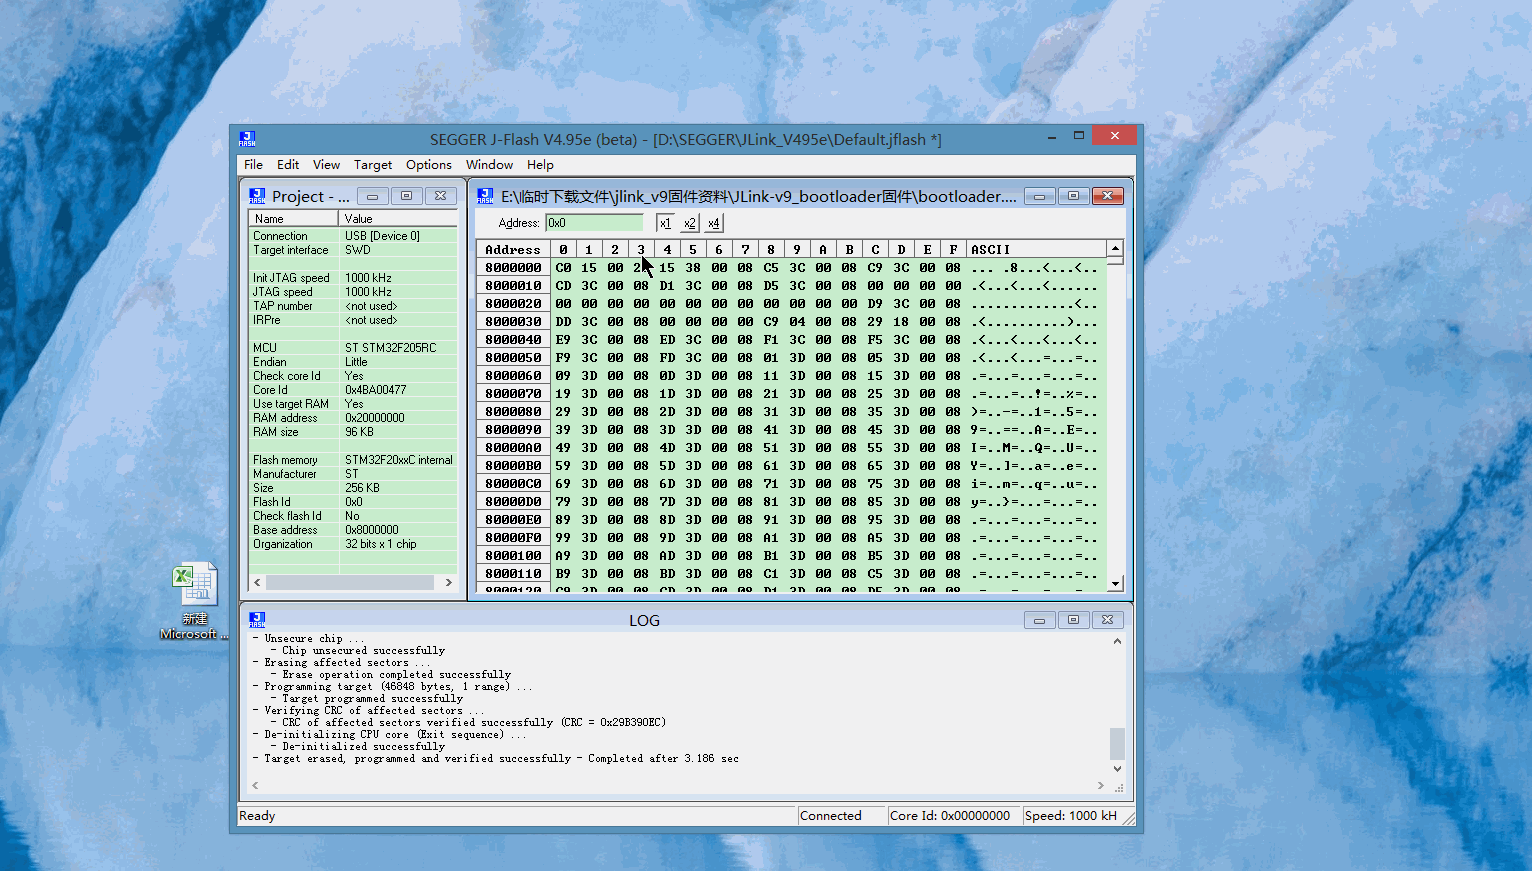
Task: Click Project panel scroll right arrow
Action: pyautogui.click(x=448, y=582)
